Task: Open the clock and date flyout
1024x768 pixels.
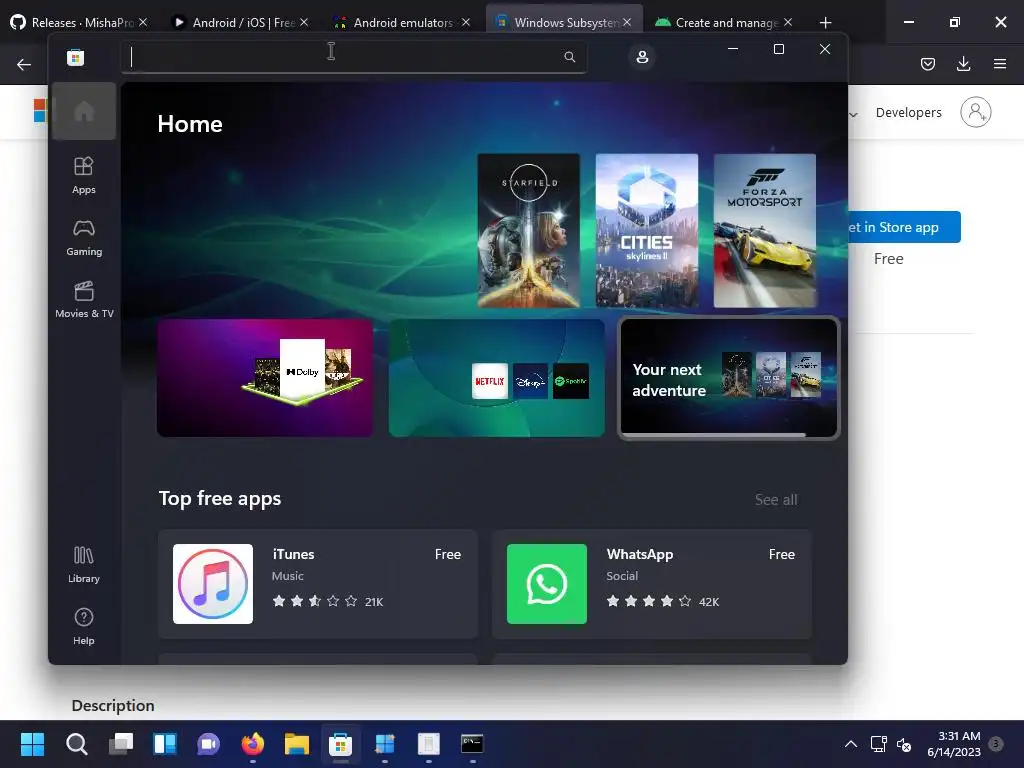Action: tap(954, 744)
